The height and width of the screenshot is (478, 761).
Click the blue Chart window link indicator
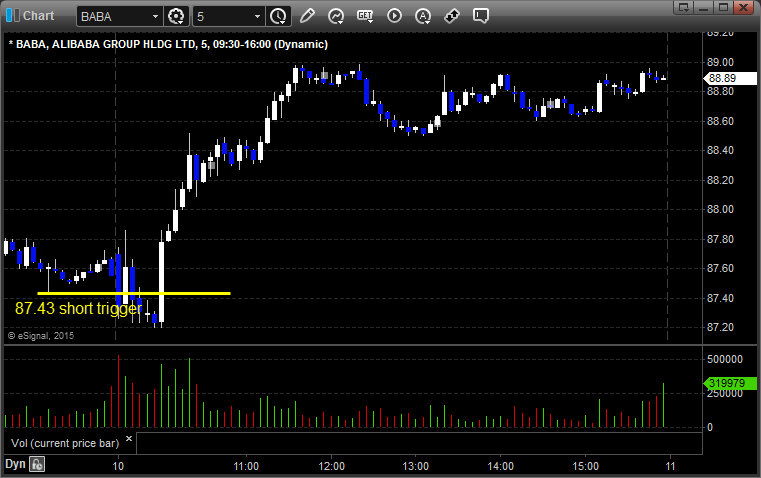pyautogui.click(x=13, y=16)
